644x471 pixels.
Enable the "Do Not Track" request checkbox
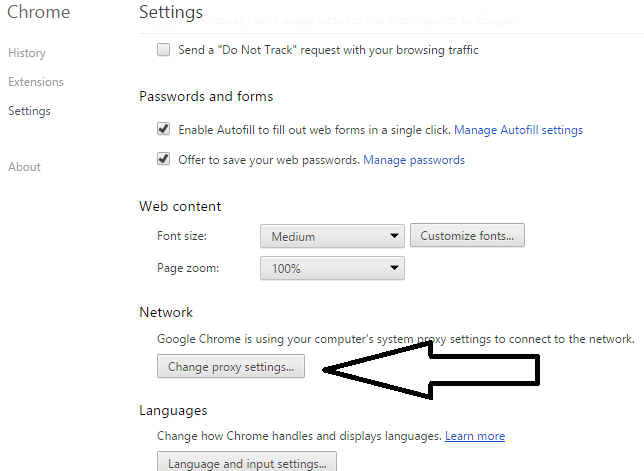(164, 50)
